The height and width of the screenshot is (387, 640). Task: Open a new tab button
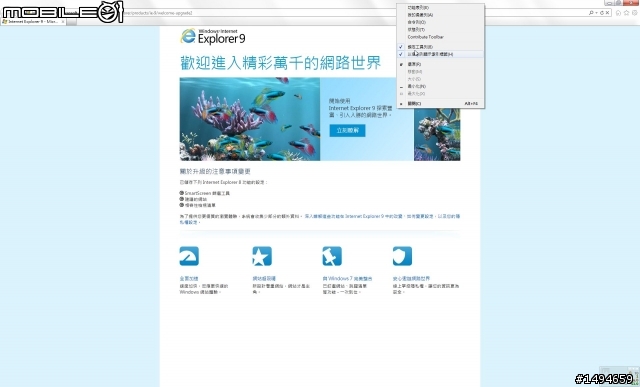tap(71, 22)
